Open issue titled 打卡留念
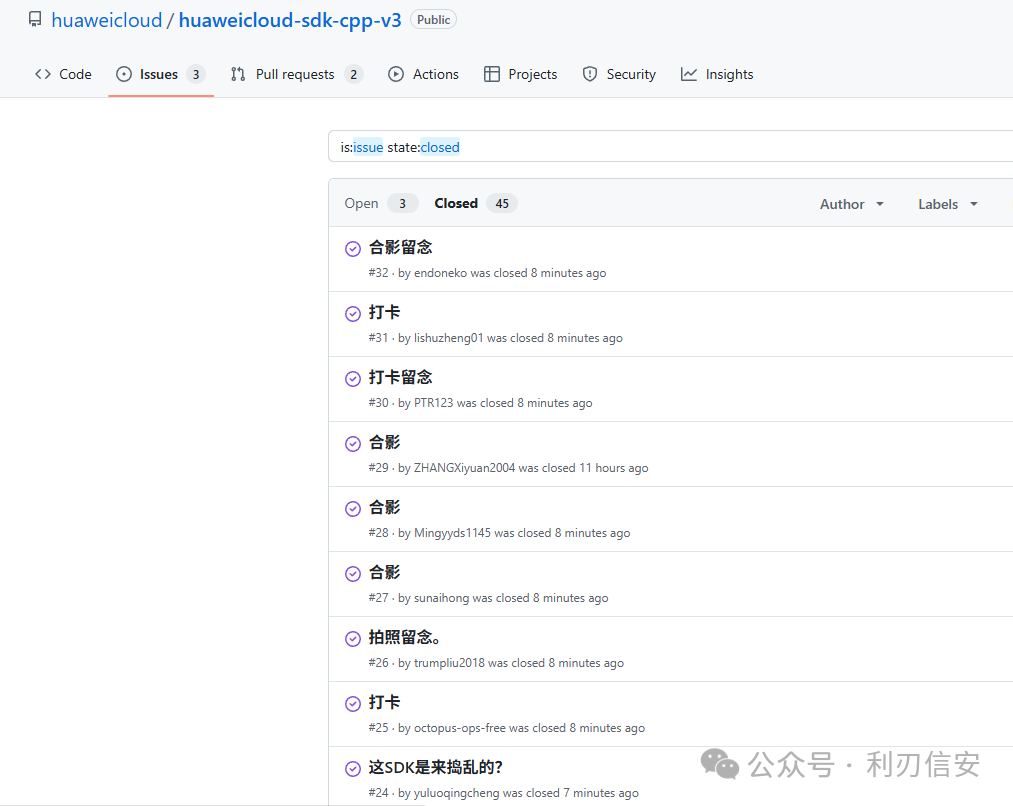The width and height of the screenshot is (1013, 806). (401, 377)
